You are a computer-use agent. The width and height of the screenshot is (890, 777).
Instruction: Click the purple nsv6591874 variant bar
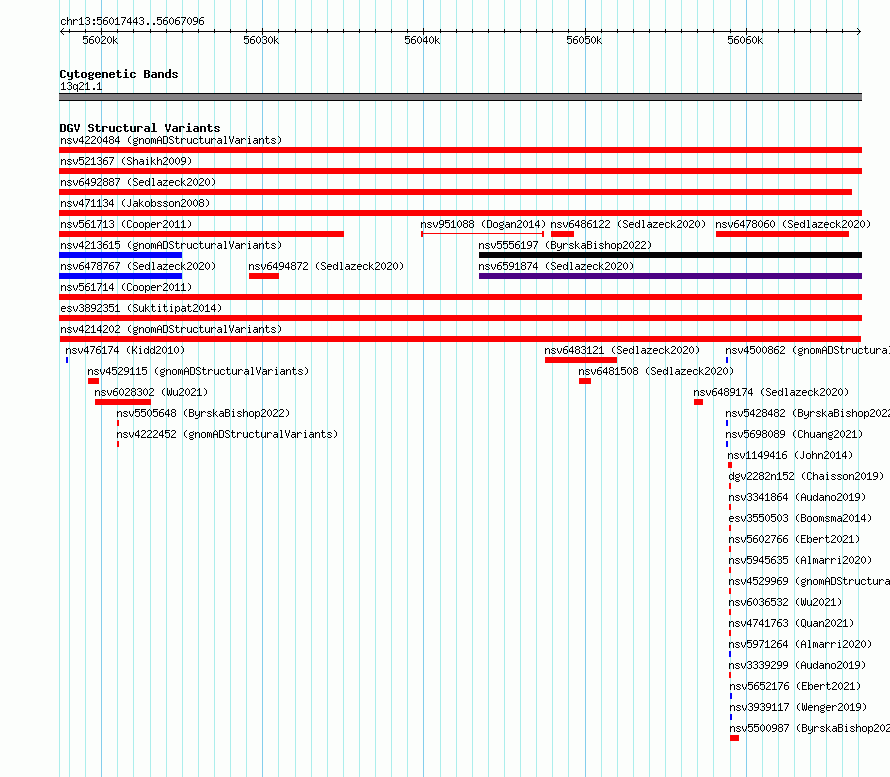pyautogui.click(x=670, y=276)
